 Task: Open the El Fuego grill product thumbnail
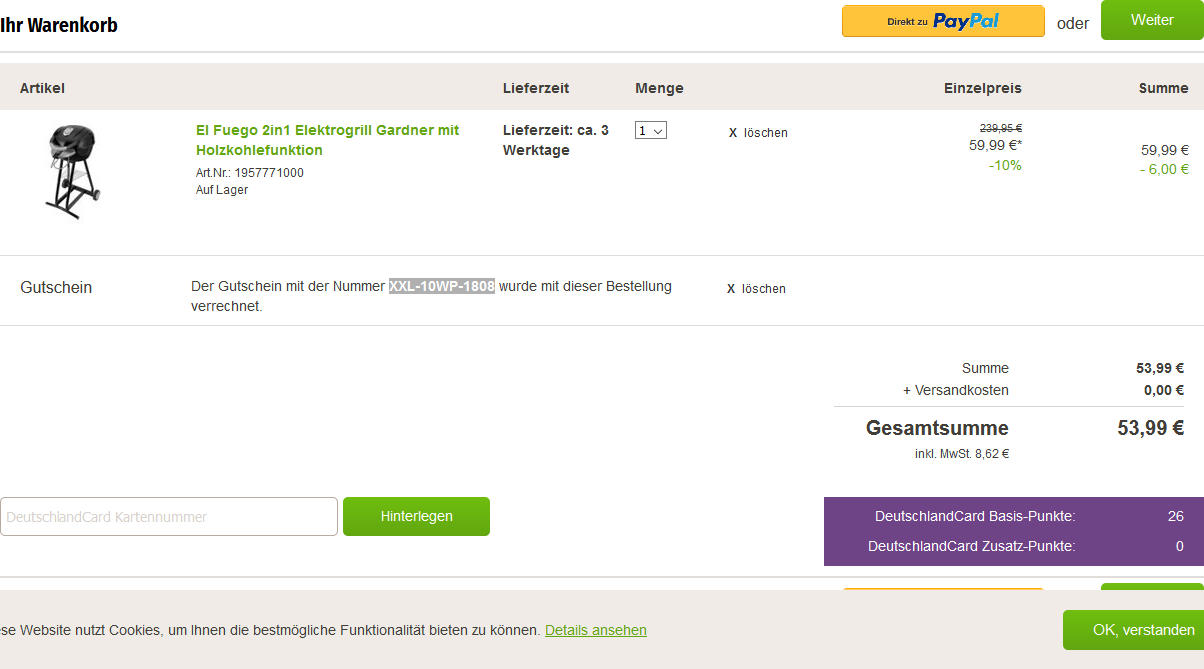[72, 170]
